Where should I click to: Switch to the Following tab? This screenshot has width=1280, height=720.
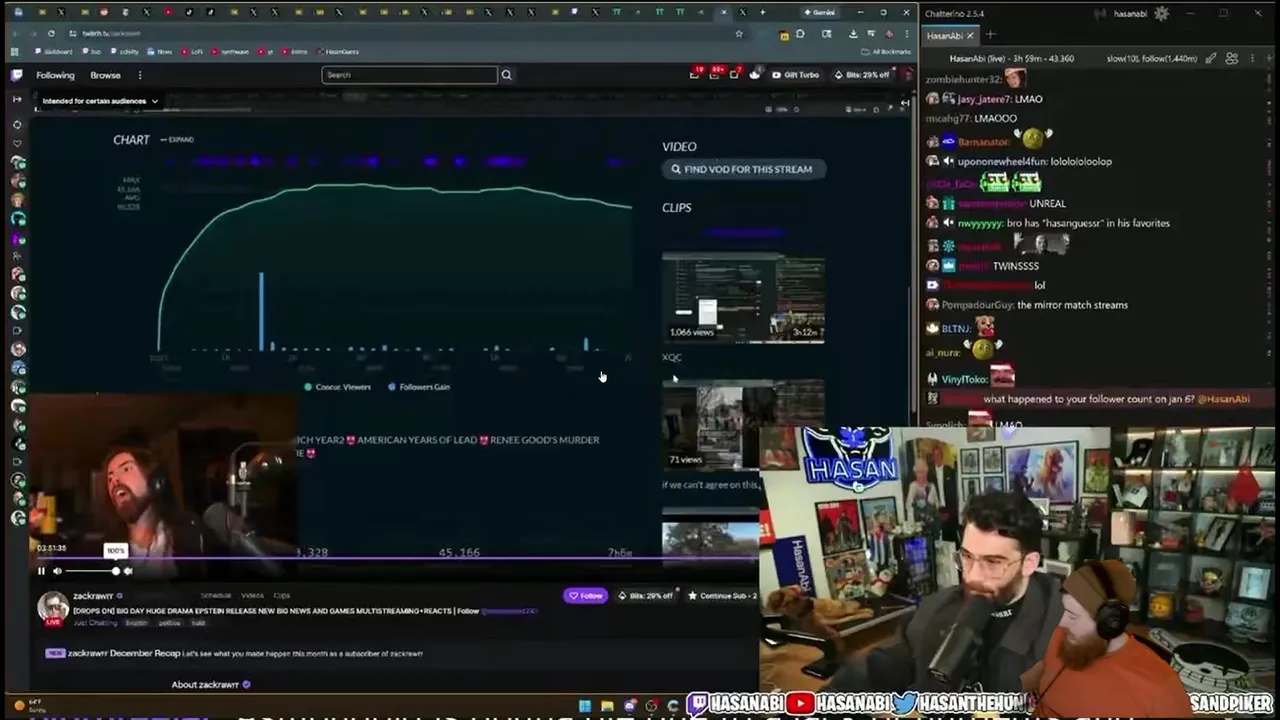pos(55,75)
